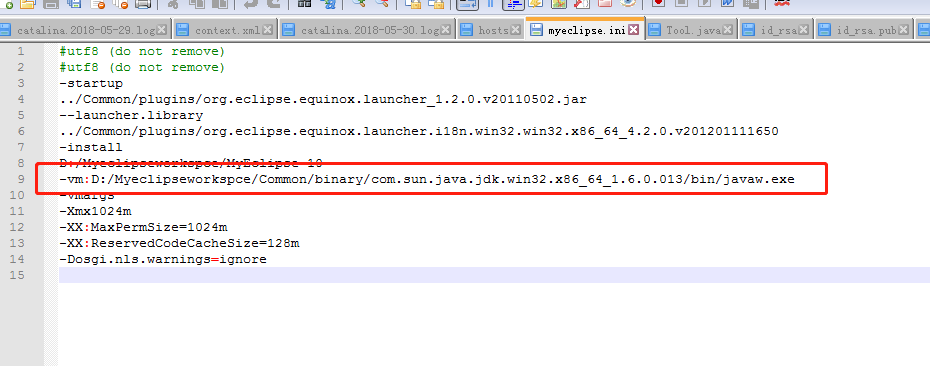This screenshot has height=366, width=930.
Task: Save the file using the floppy disk icon
Action: 51,4
